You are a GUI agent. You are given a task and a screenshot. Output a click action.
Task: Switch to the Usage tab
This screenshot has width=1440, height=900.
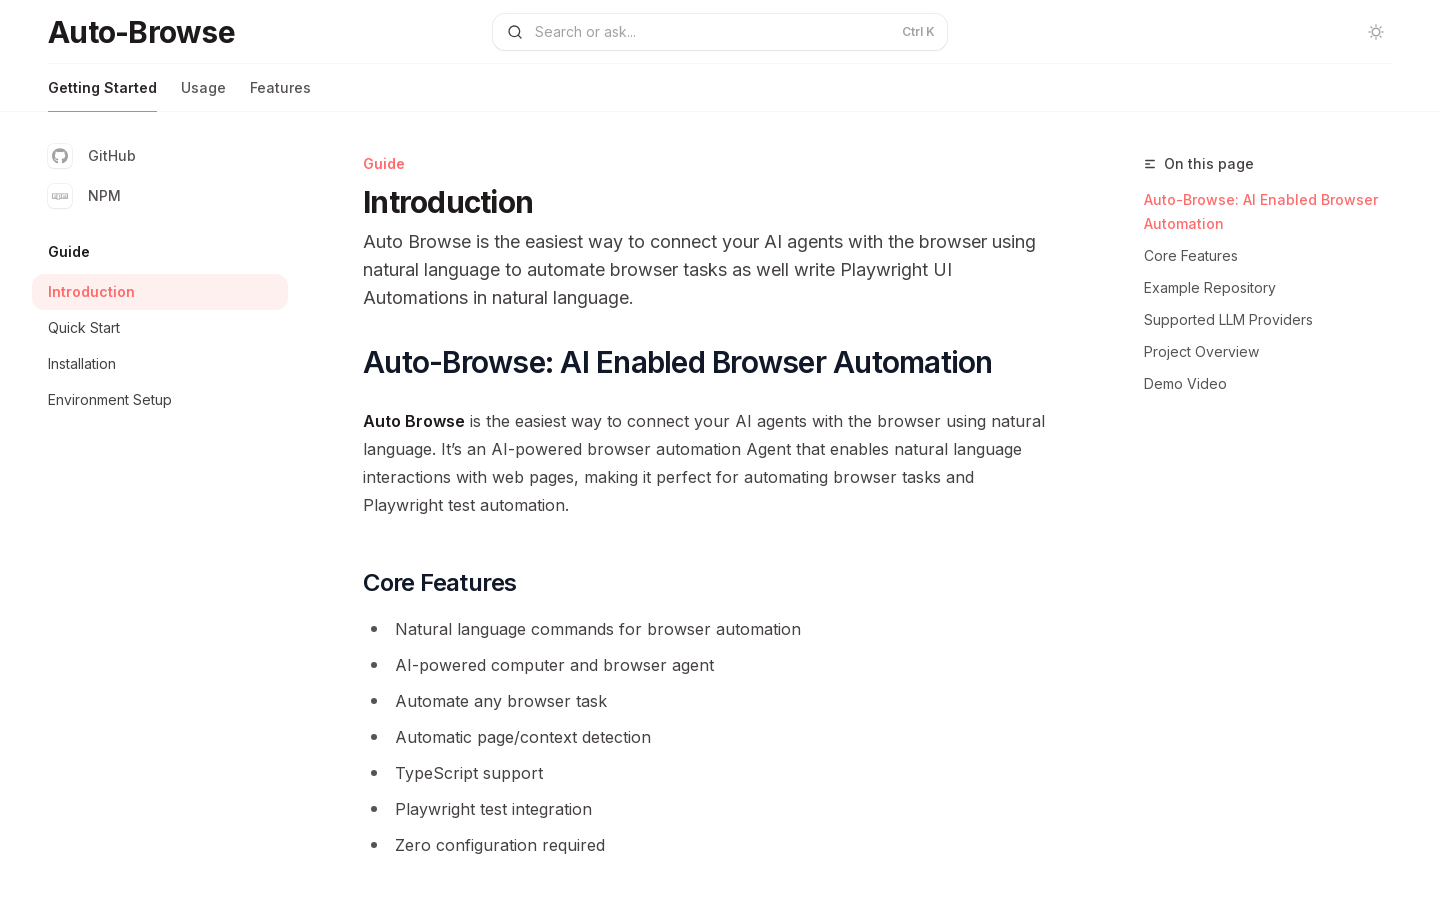click(203, 88)
